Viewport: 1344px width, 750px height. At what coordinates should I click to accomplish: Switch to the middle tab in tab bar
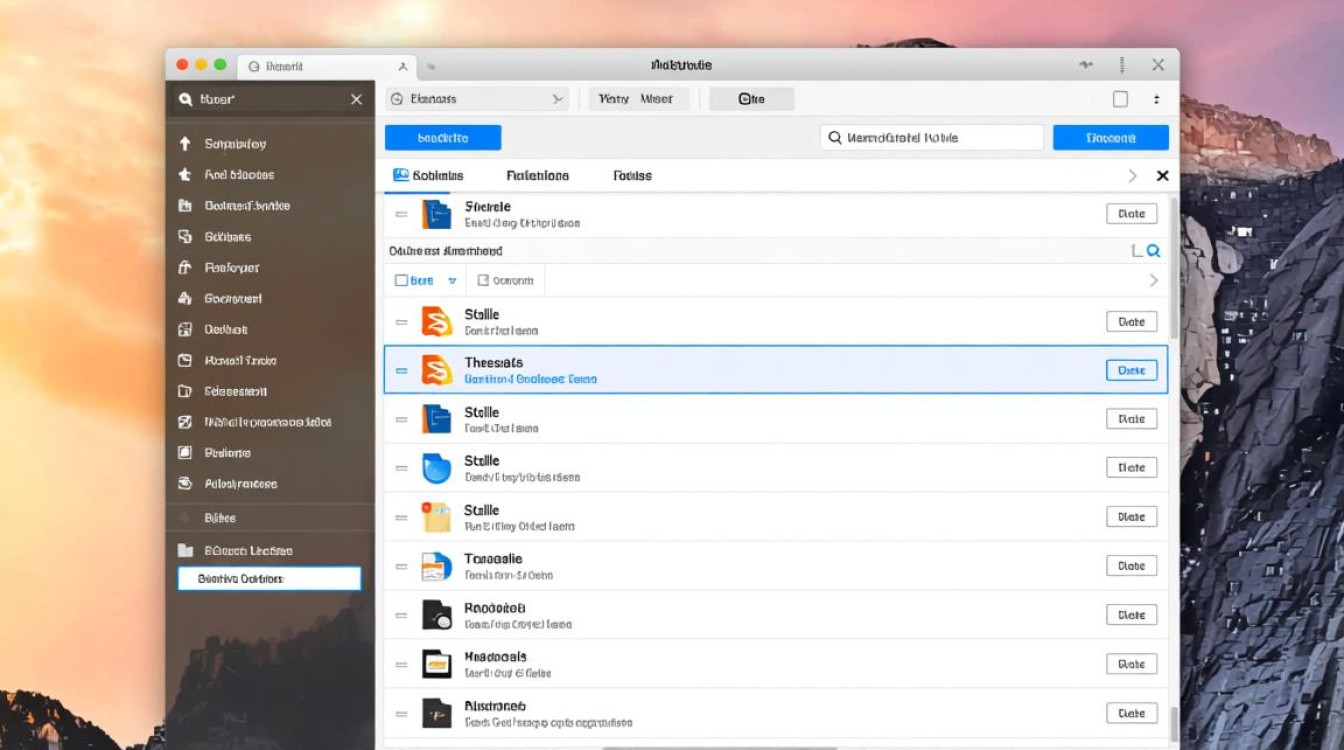click(537, 176)
